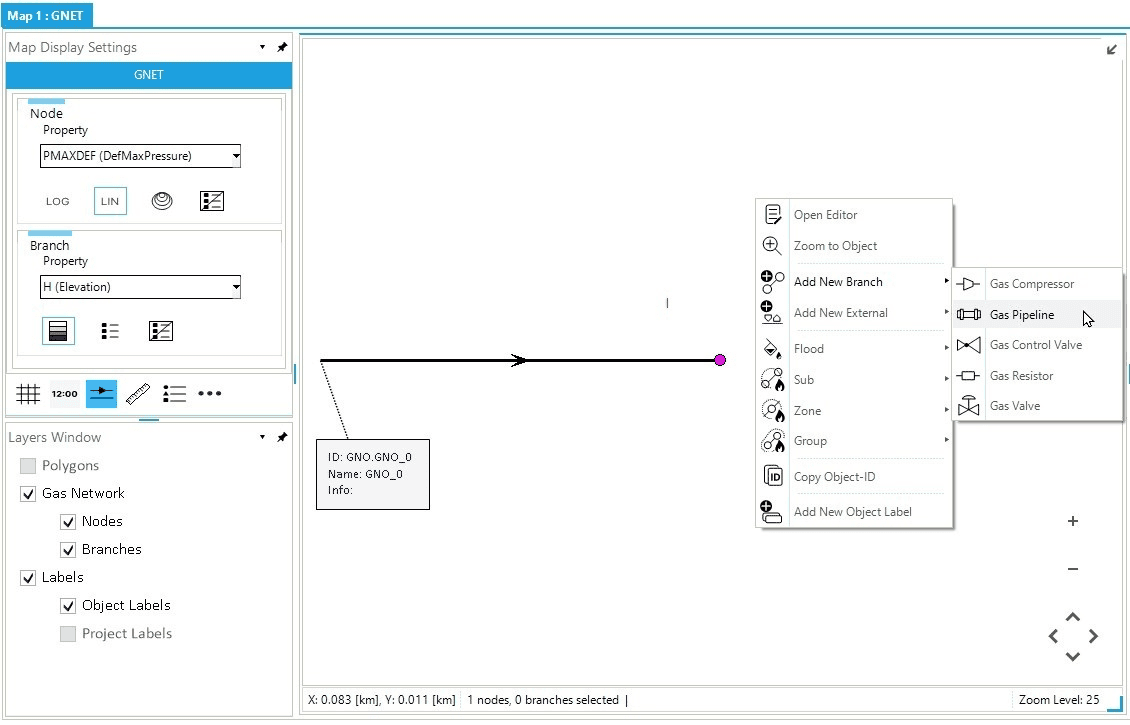Image resolution: width=1130 pixels, height=725 pixels.
Task: Select the ruler measurement tool
Action: click(138, 394)
